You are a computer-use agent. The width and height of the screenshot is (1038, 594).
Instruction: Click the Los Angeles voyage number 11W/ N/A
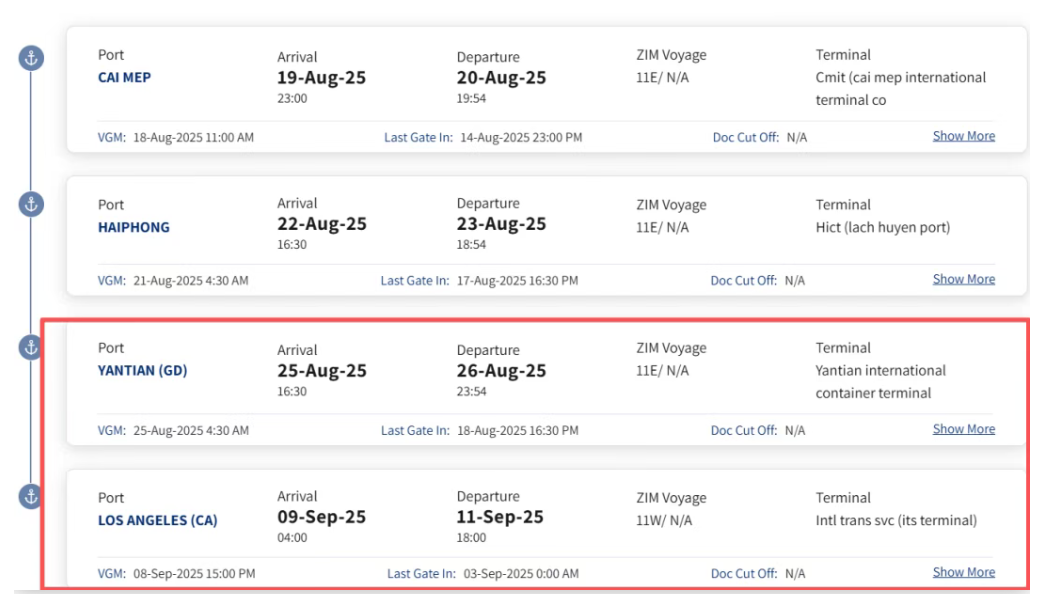pyautogui.click(x=664, y=520)
